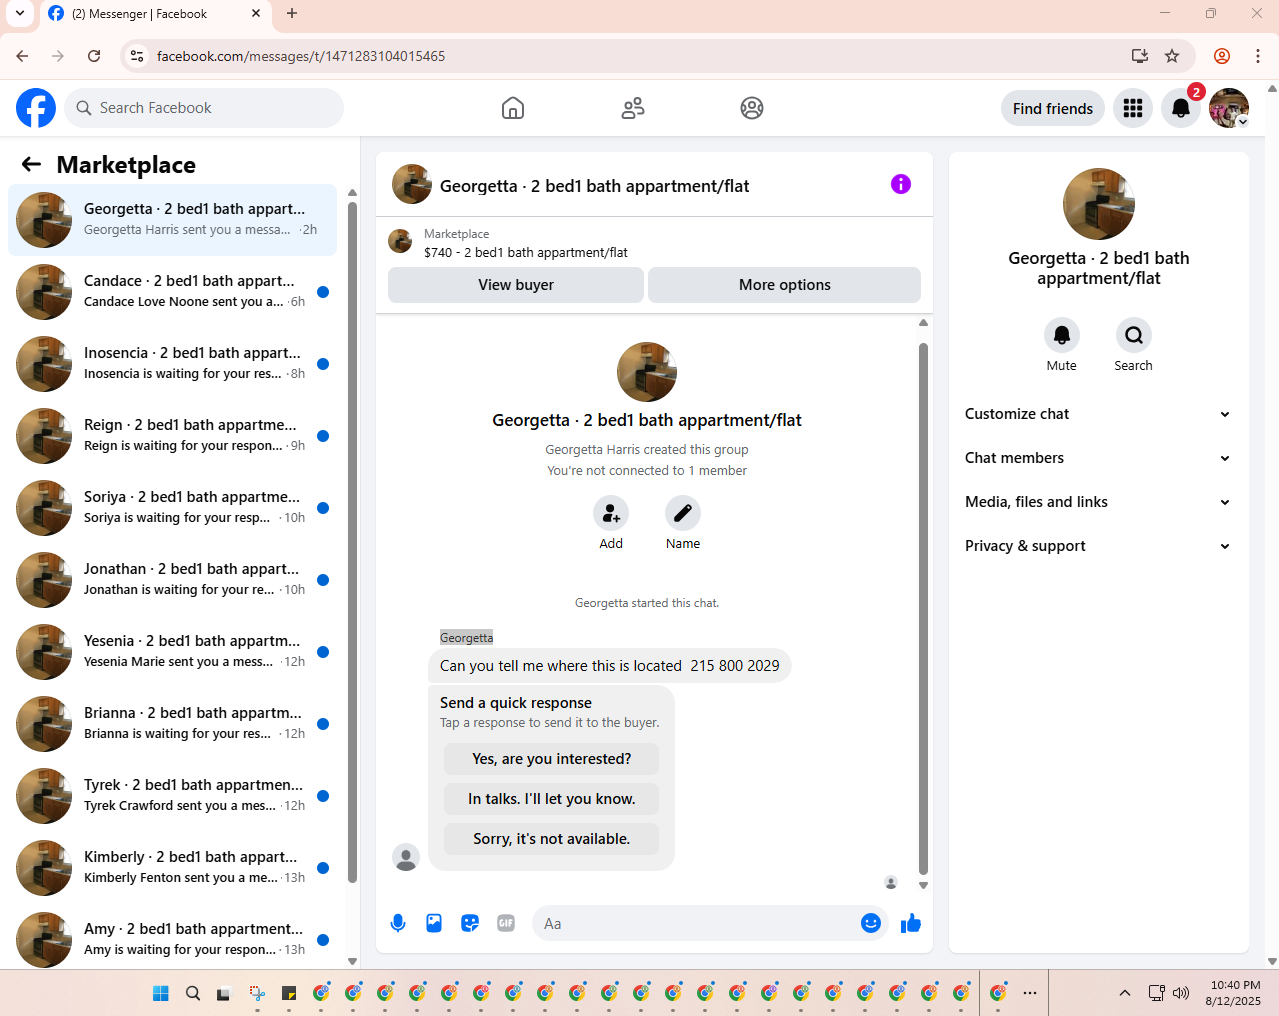Click chat messages vertical scrollbar
The image size is (1279, 1016).
tap(923, 608)
